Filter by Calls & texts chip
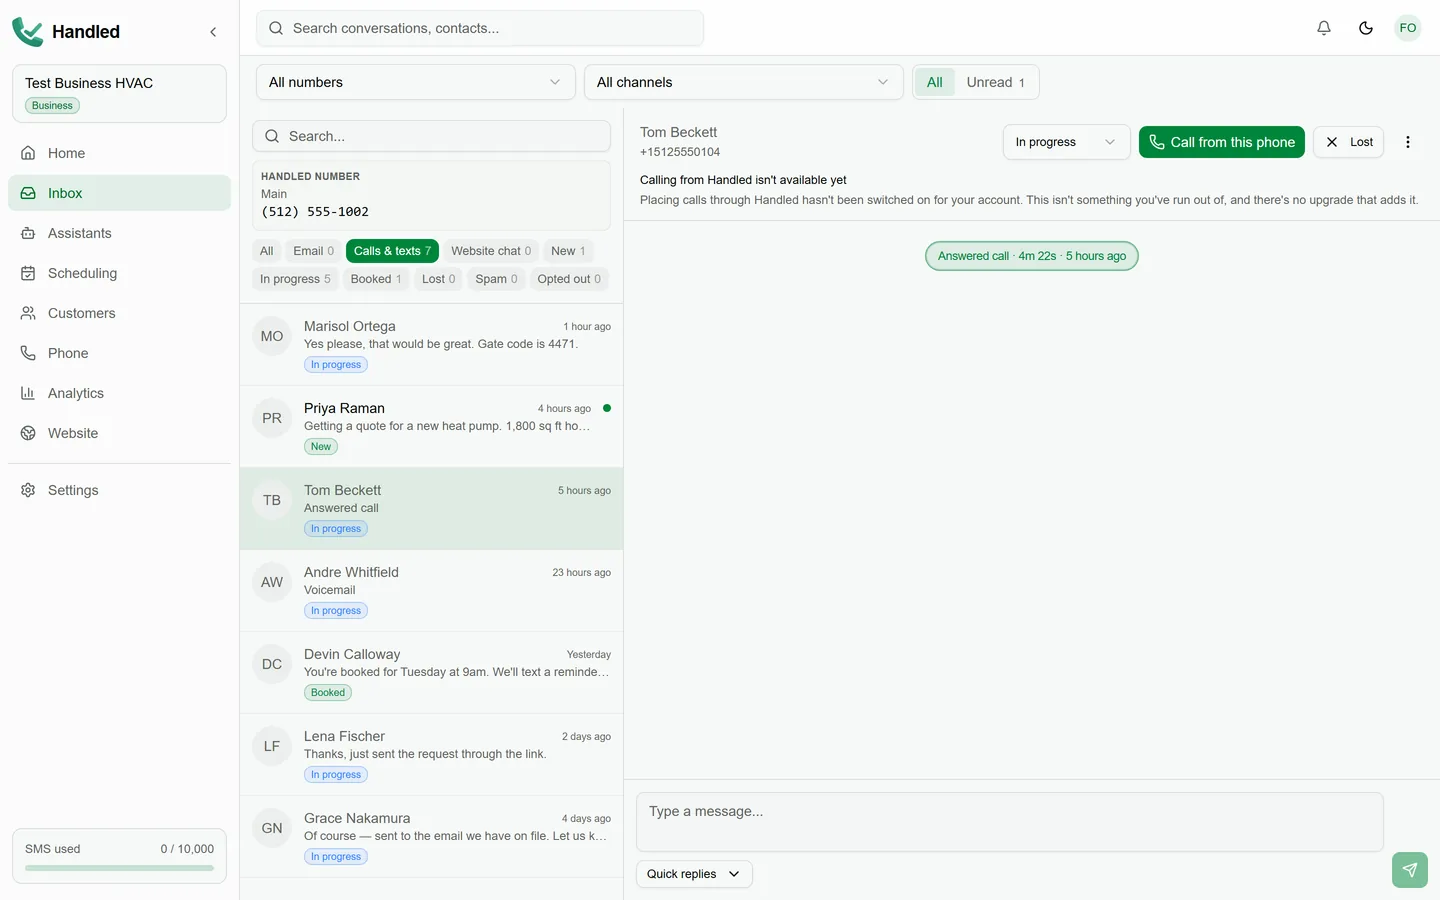 tap(392, 251)
